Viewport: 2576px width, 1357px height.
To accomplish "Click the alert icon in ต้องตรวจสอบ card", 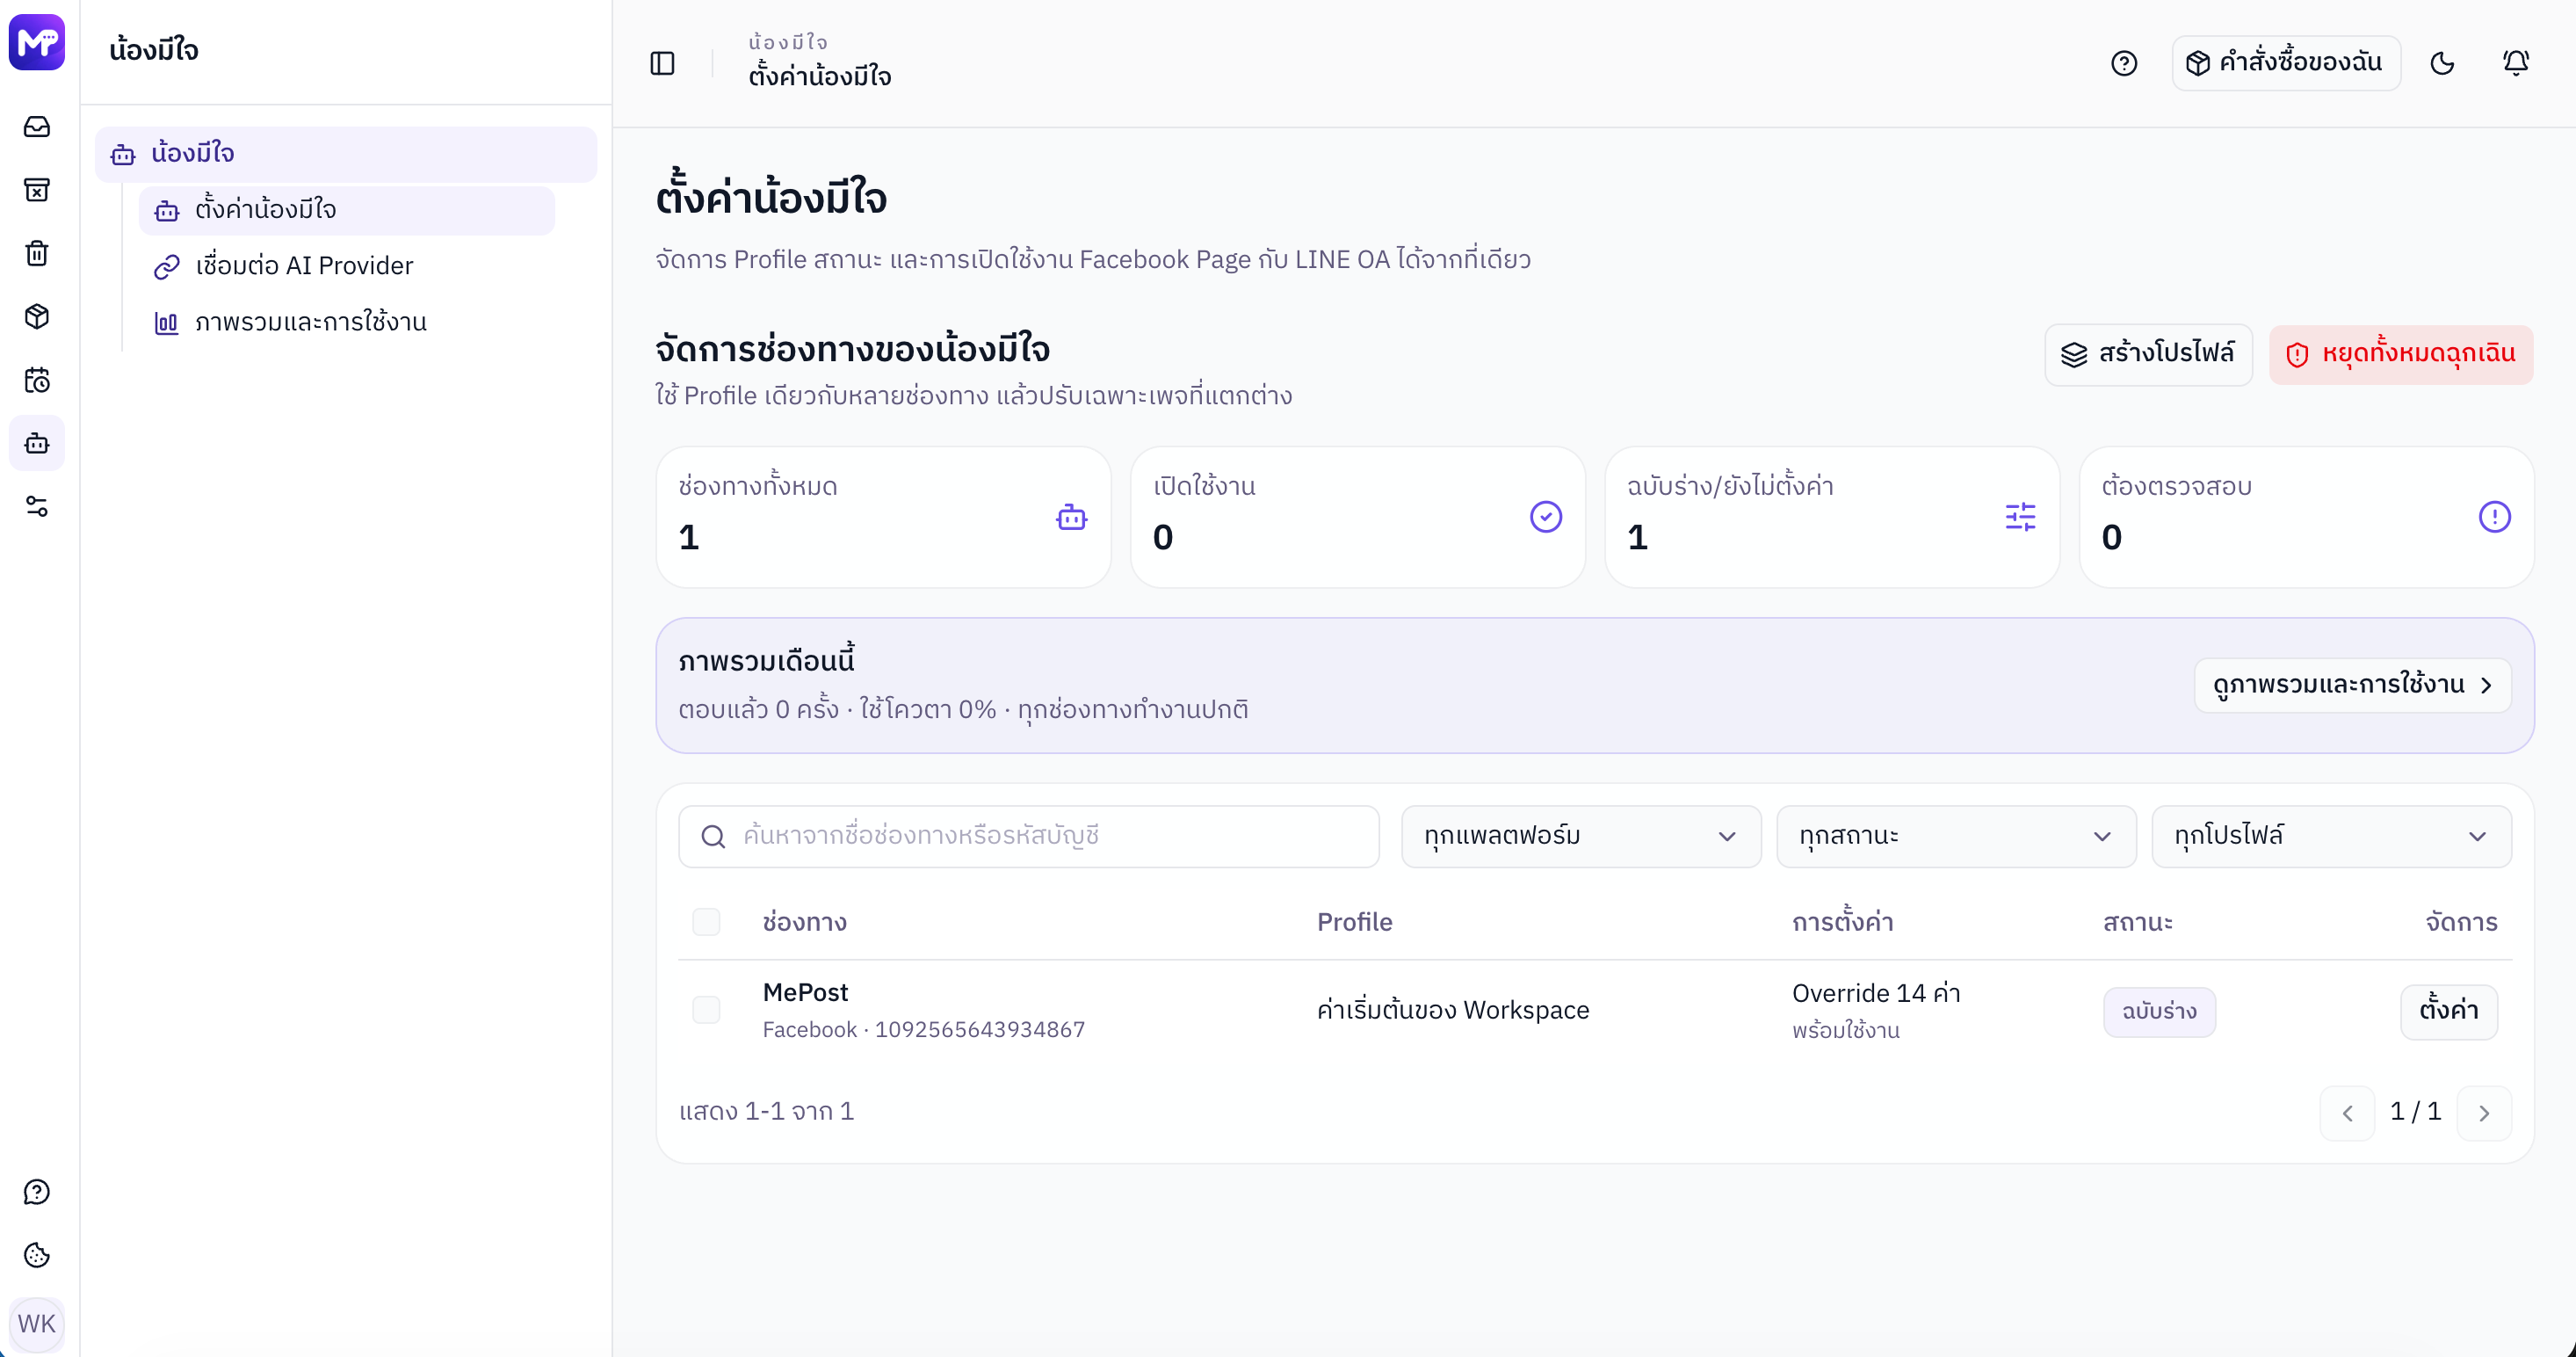I will tap(2494, 517).
